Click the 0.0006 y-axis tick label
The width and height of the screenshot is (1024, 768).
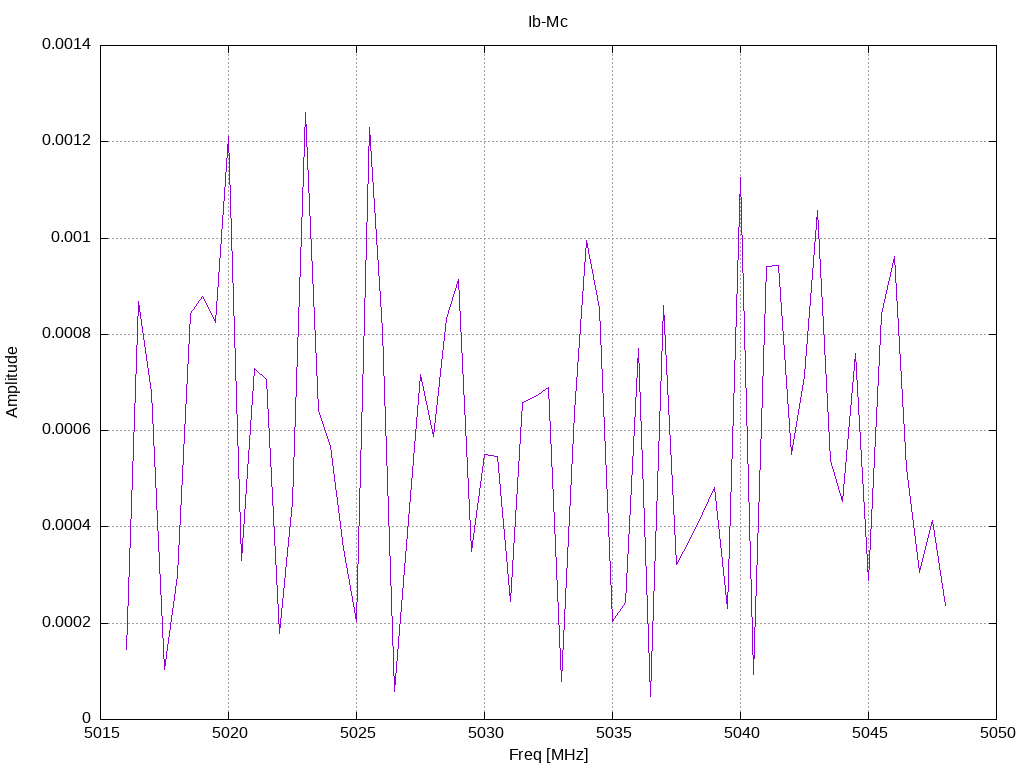(x=67, y=430)
